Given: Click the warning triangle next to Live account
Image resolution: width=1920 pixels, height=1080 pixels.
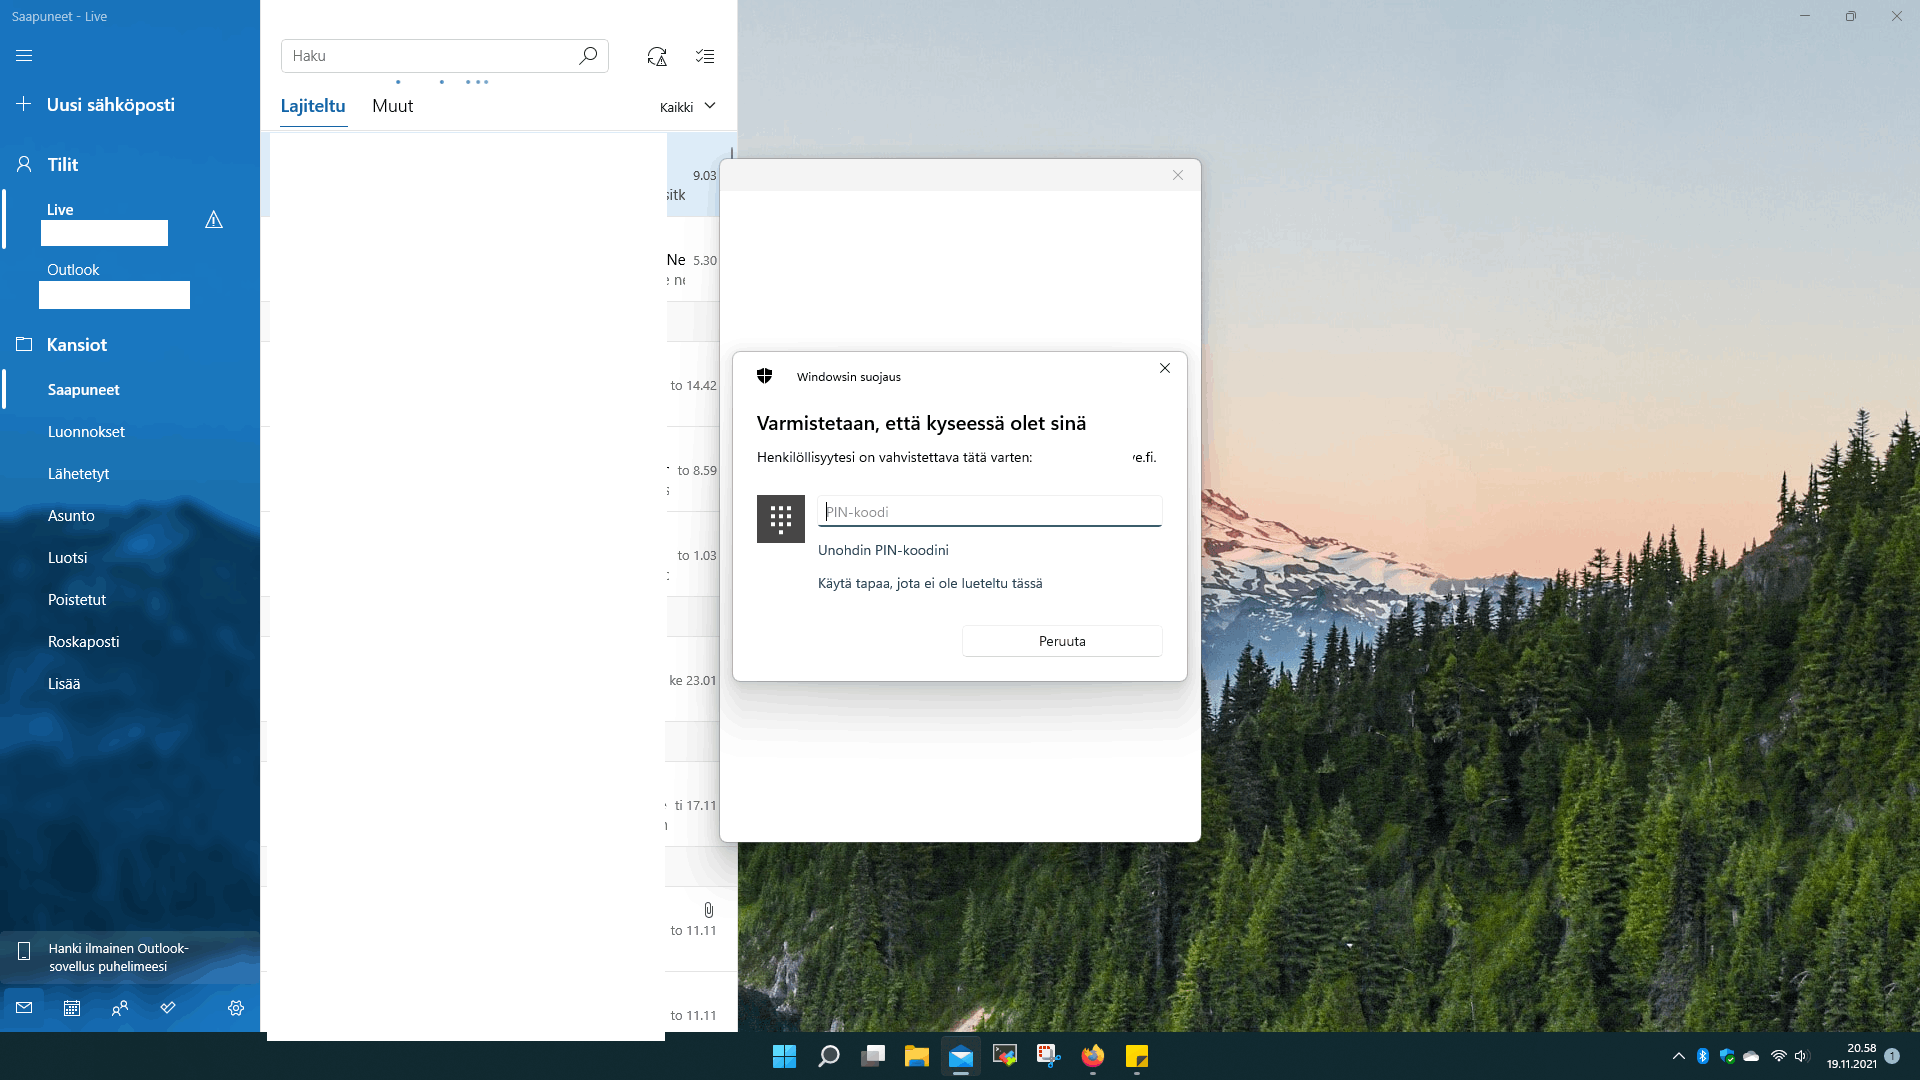Looking at the screenshot, I should (214, 220).
